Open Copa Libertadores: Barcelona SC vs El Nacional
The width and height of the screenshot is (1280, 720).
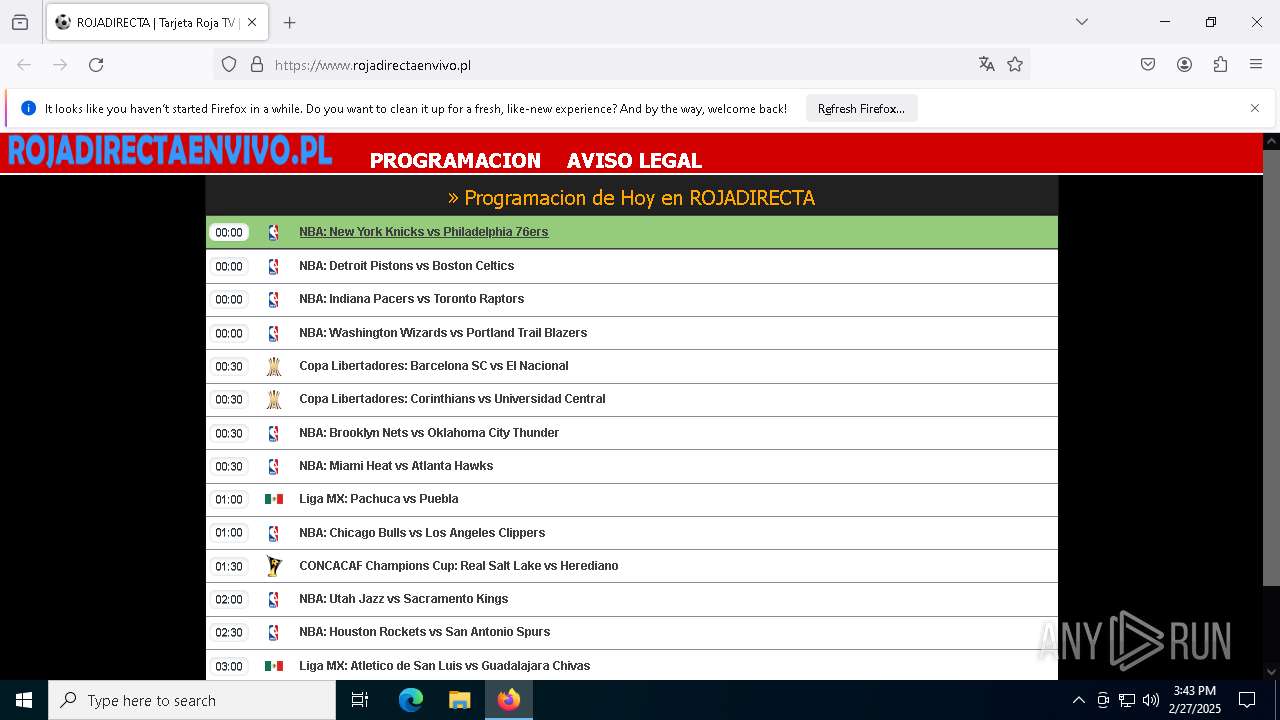[433, 366]
